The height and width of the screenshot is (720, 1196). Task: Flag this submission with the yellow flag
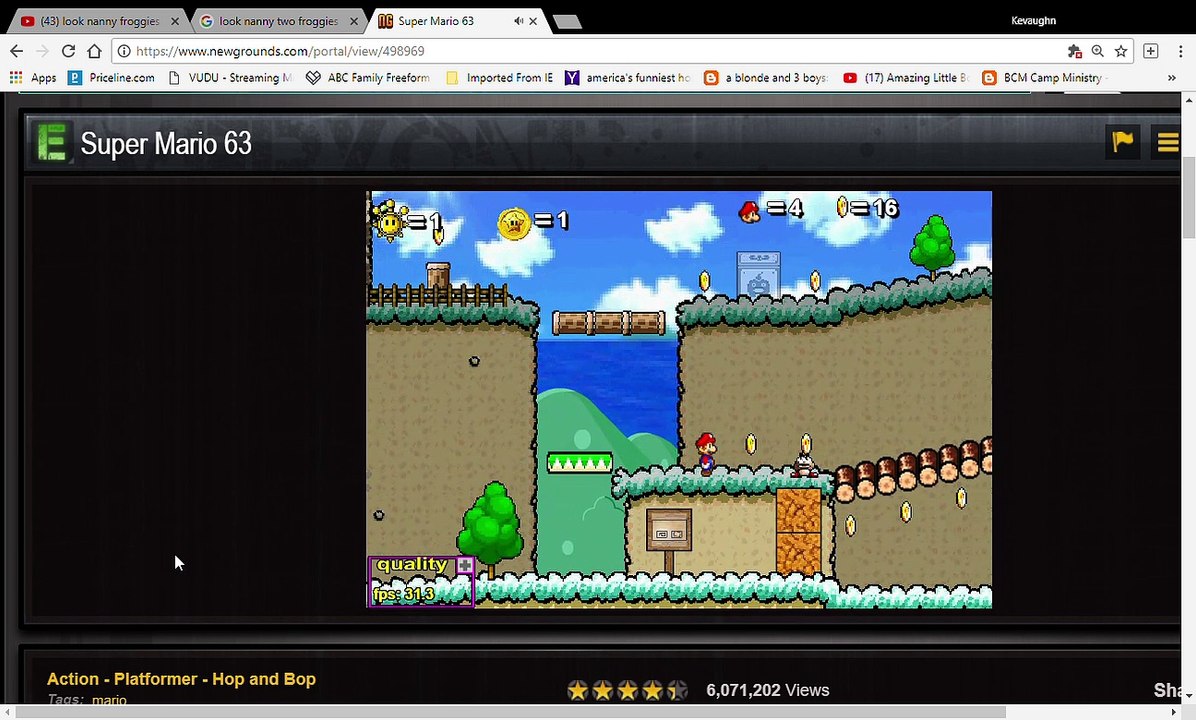[x=1122, y=142]
